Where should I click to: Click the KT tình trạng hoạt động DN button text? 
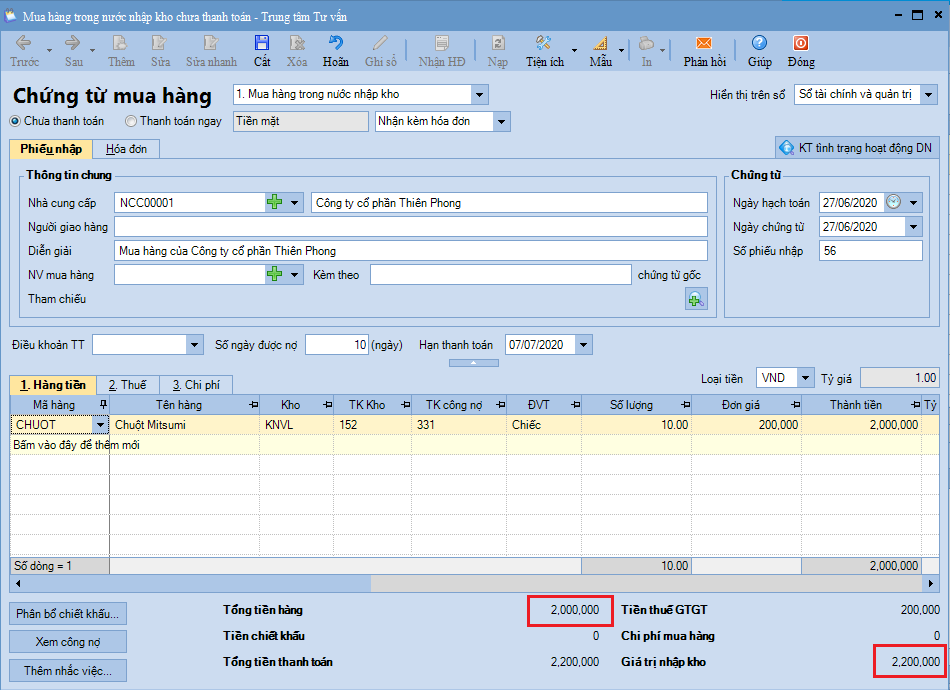[x=865, y=148]
